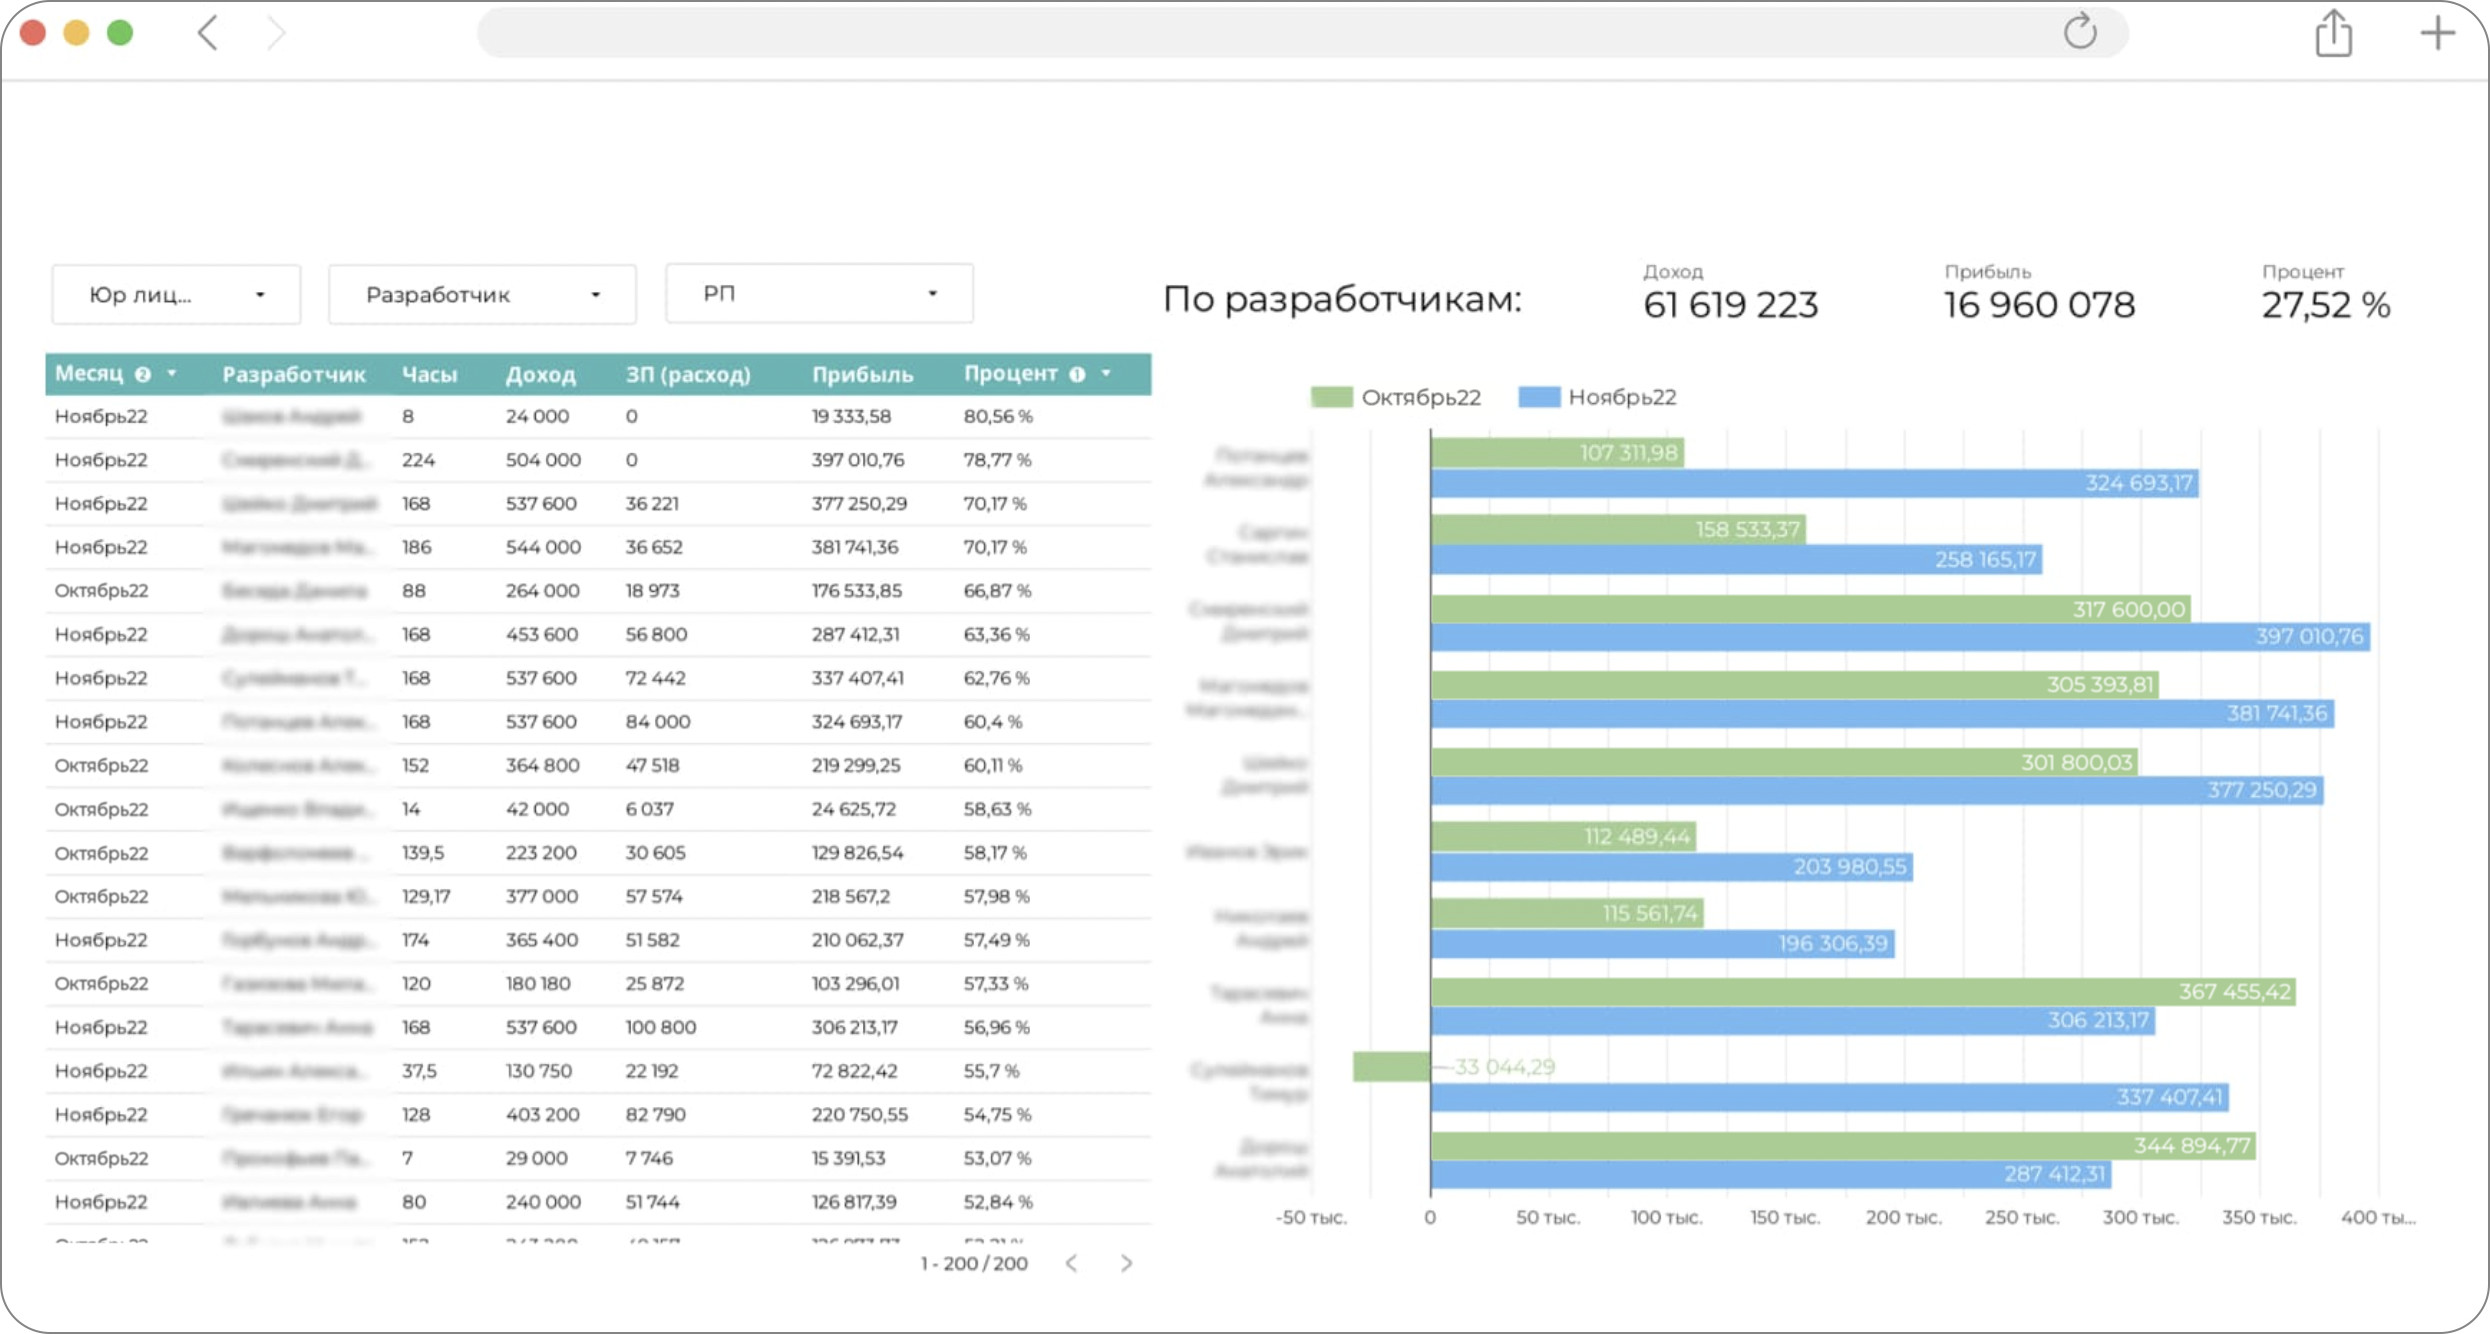Toggle the Октябрь22 legend color swatch
The image size is (2490, 1334).
click(1331, 397)
